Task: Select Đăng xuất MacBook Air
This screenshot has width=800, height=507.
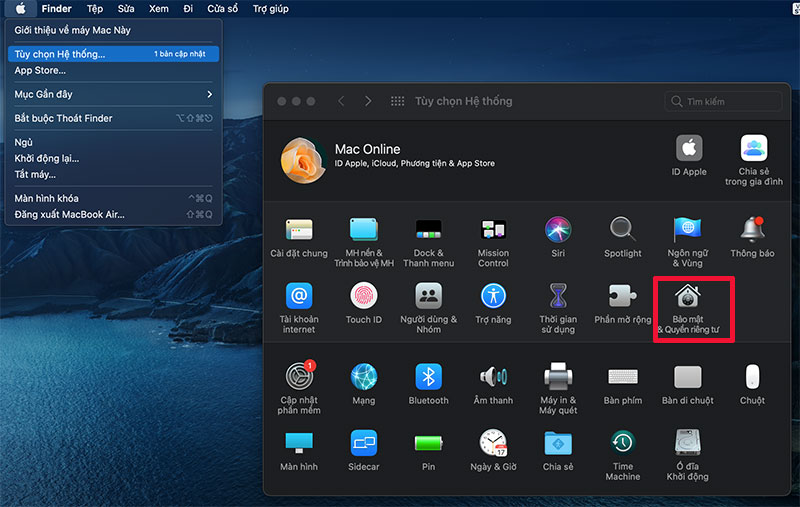Action: 113,214
